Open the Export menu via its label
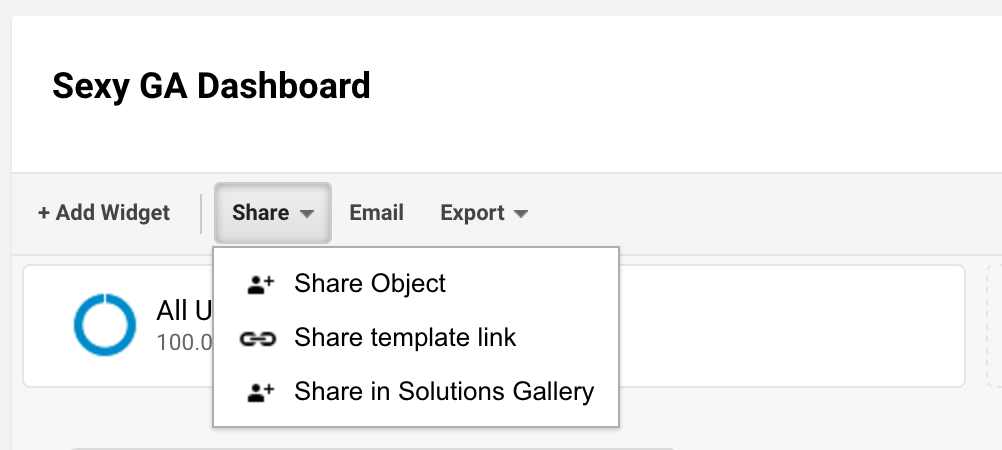 472,212
